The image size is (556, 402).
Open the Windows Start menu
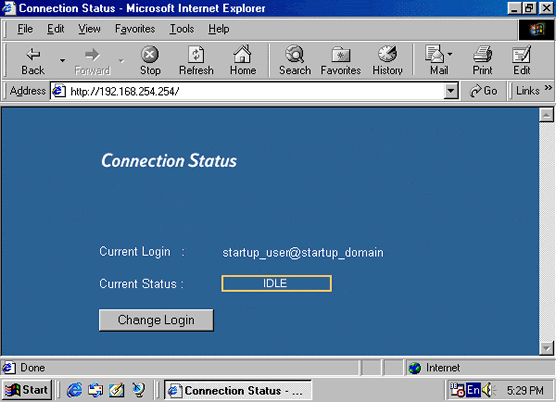(x=27, y=390)
